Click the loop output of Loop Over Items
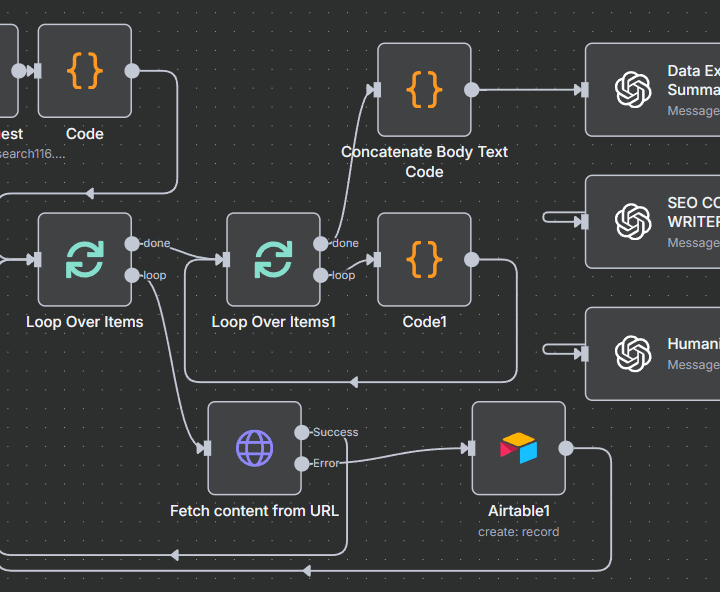This screenshot has height=592, width=720. 132,275
